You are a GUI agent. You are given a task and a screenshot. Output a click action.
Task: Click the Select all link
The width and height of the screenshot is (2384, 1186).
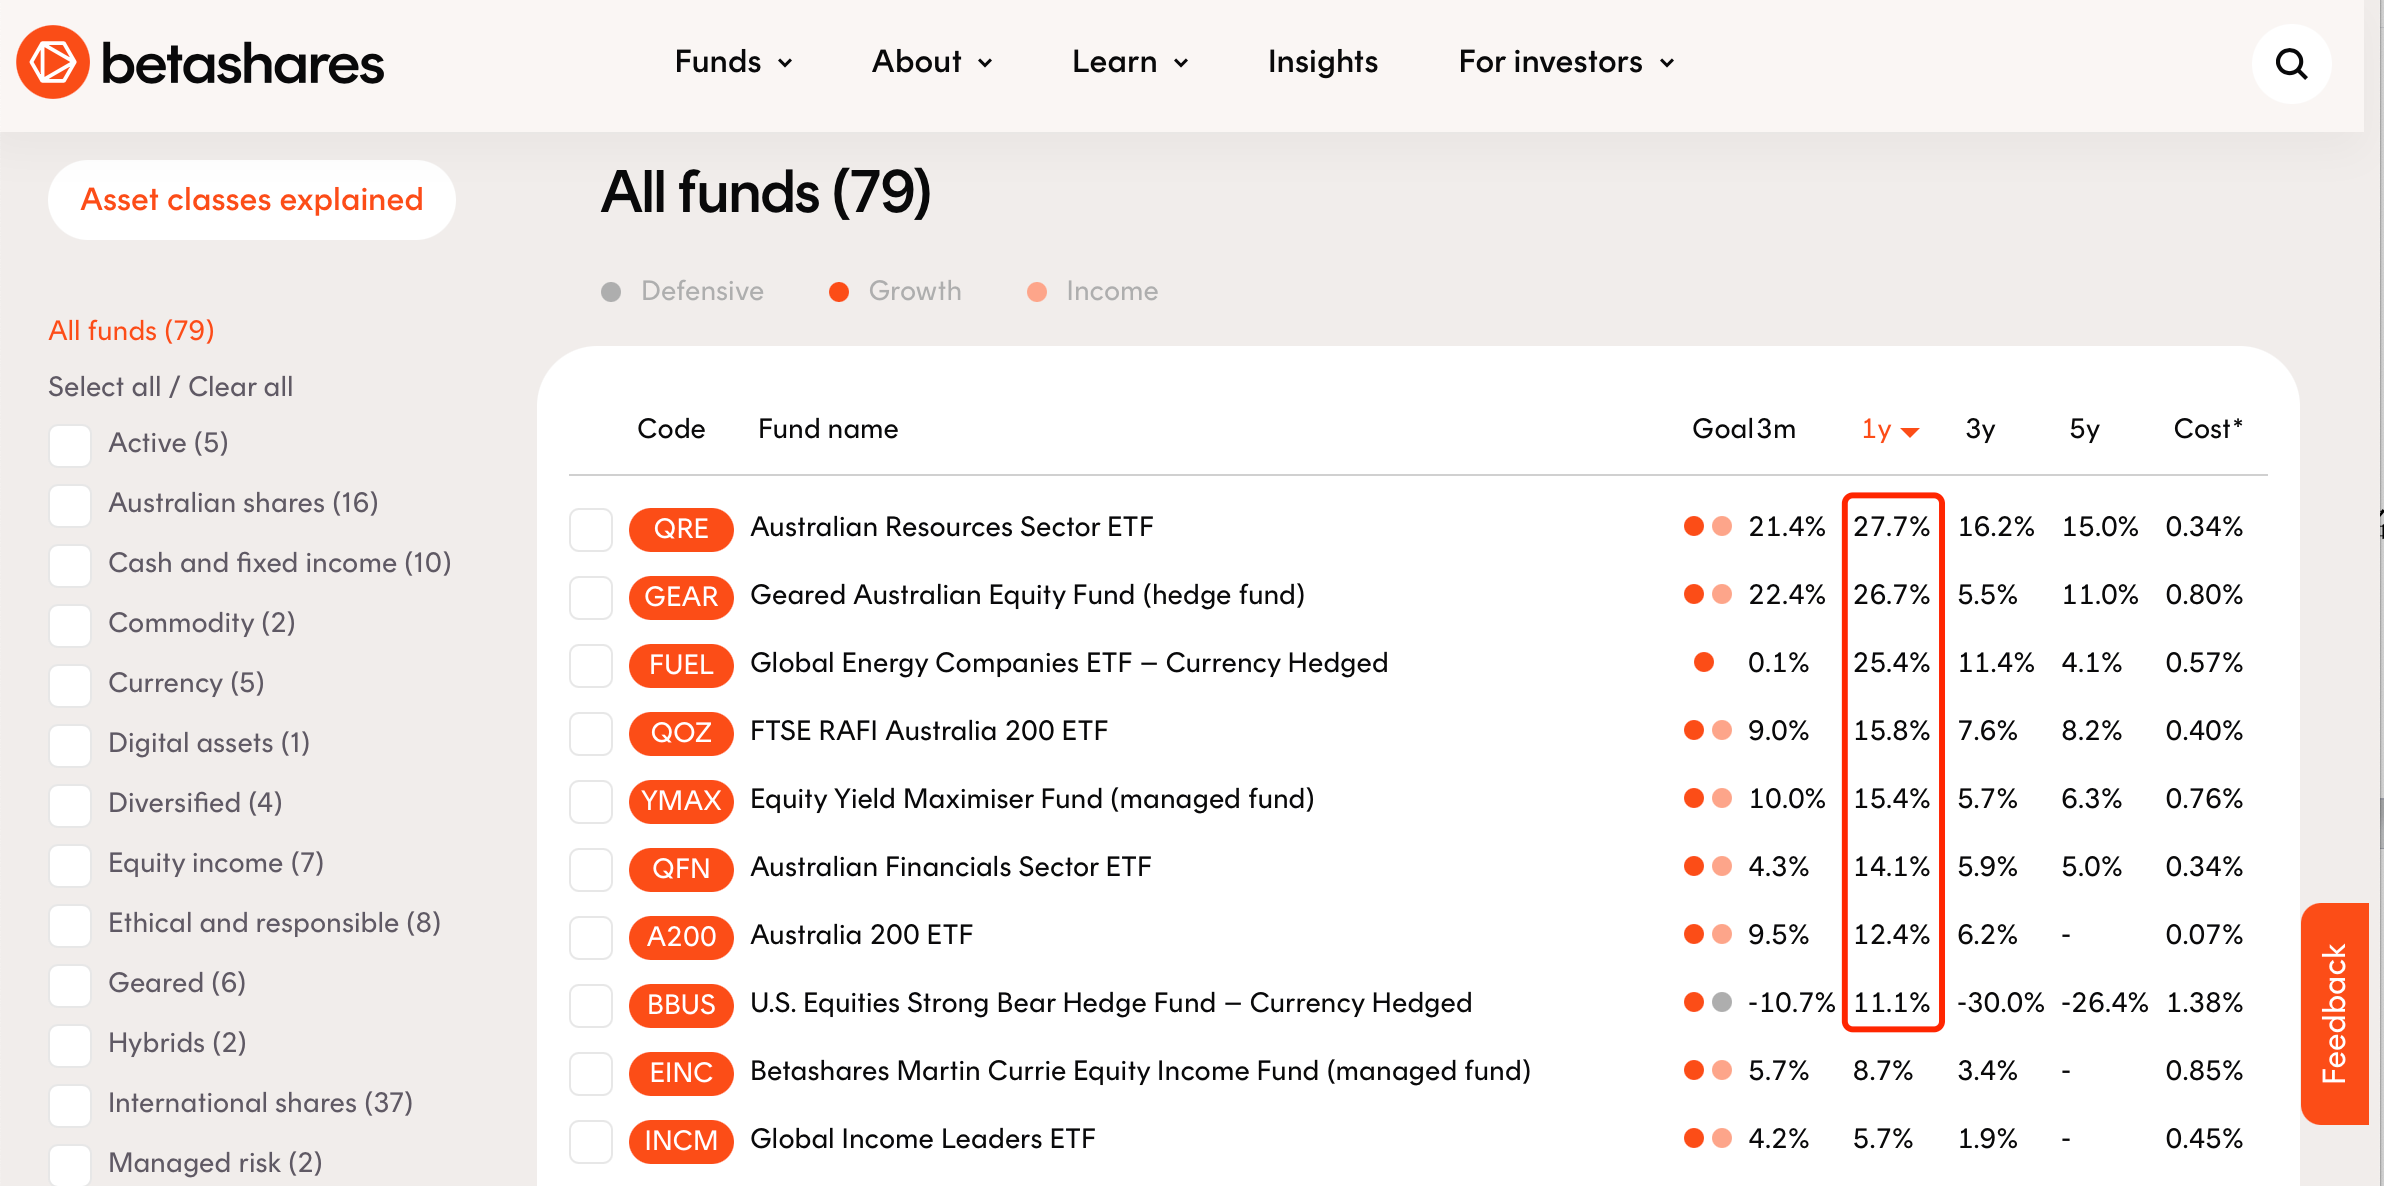(104, 387)
